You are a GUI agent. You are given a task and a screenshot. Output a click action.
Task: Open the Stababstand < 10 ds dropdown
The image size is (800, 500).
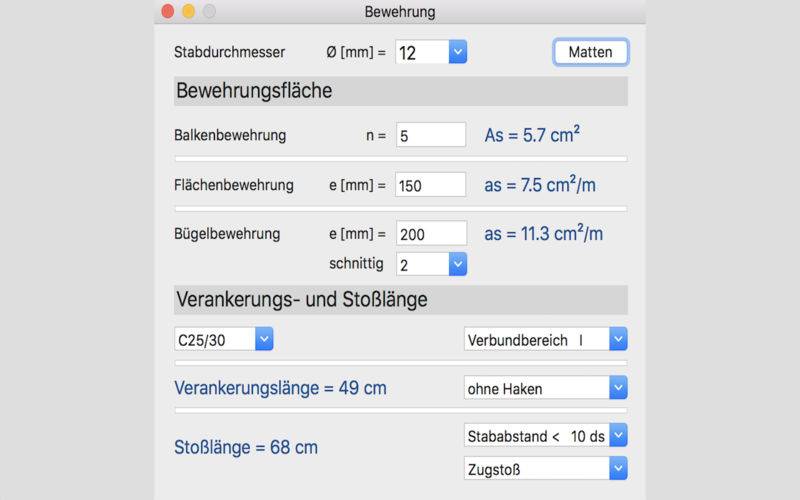point(618,435)
